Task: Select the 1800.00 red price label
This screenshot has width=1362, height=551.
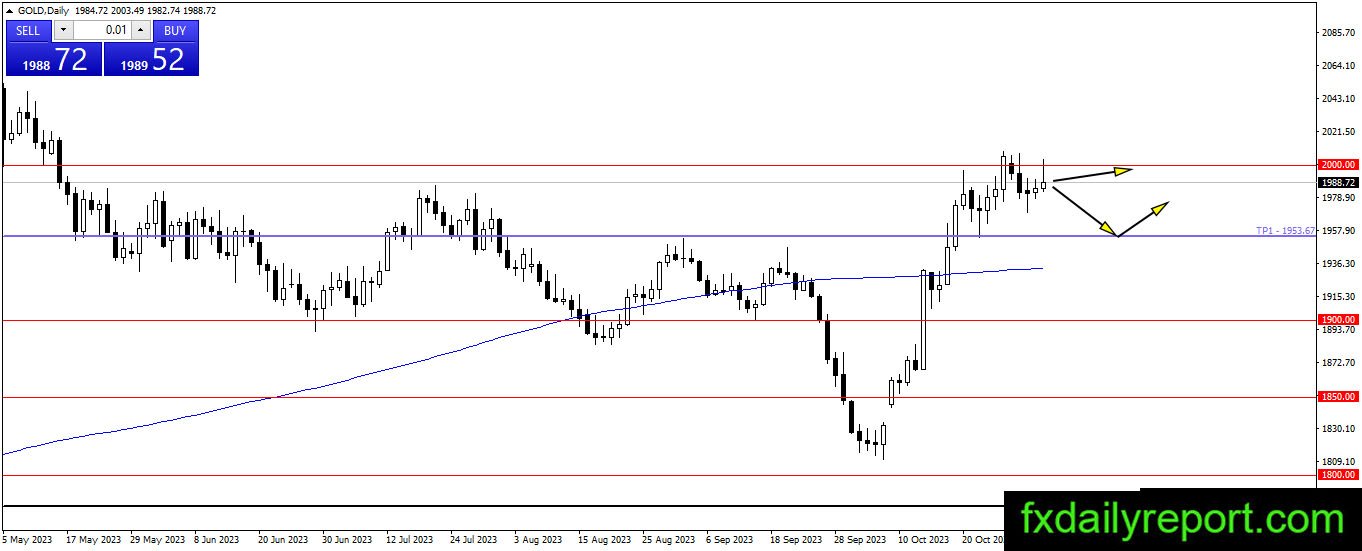Action: pos(1338,475)
